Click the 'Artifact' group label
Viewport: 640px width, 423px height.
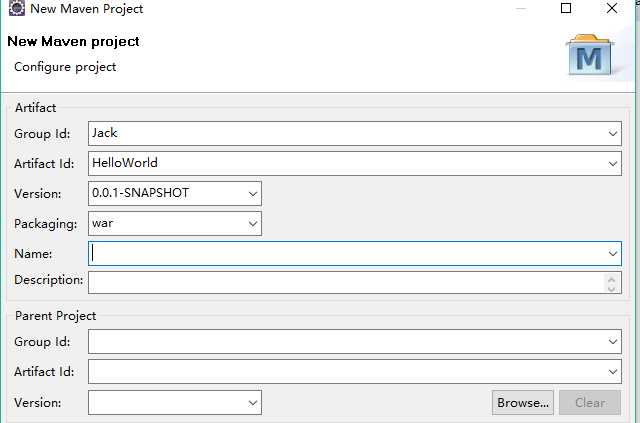36,108
